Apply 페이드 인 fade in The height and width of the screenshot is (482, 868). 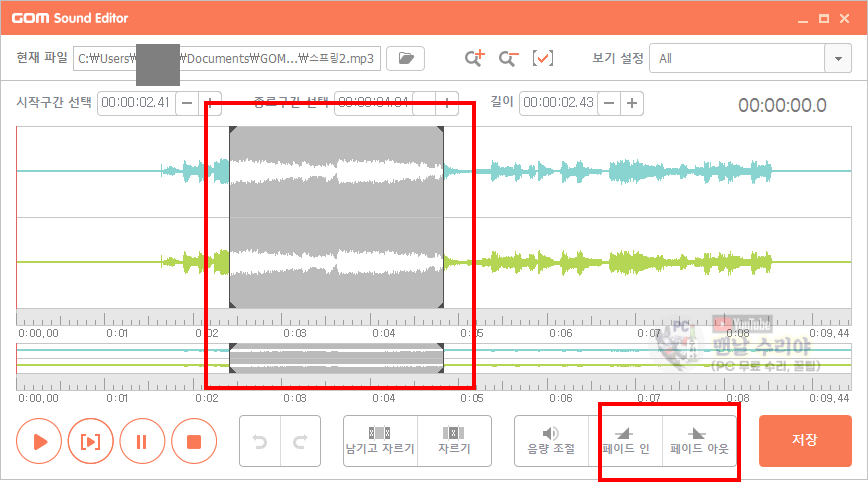[626, 441]
